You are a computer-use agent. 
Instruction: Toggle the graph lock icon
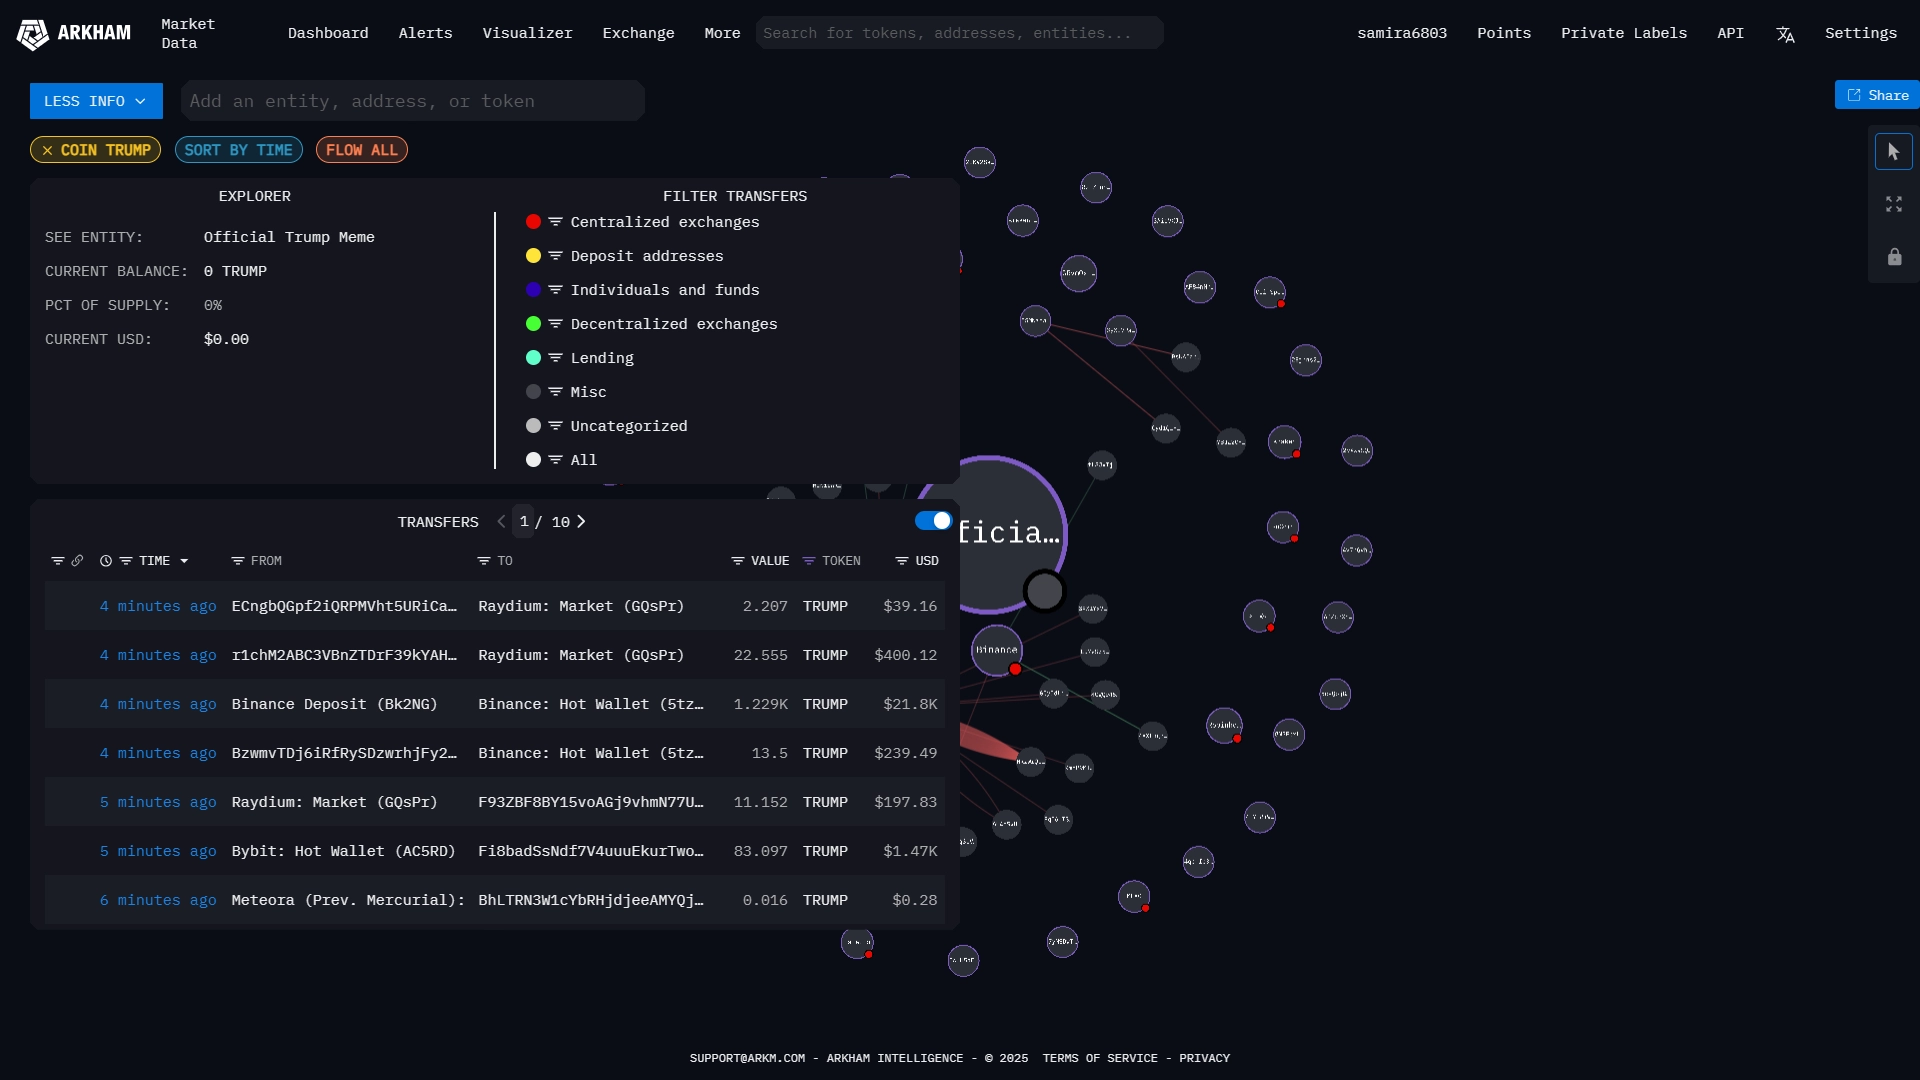(x=1894, y=257)
